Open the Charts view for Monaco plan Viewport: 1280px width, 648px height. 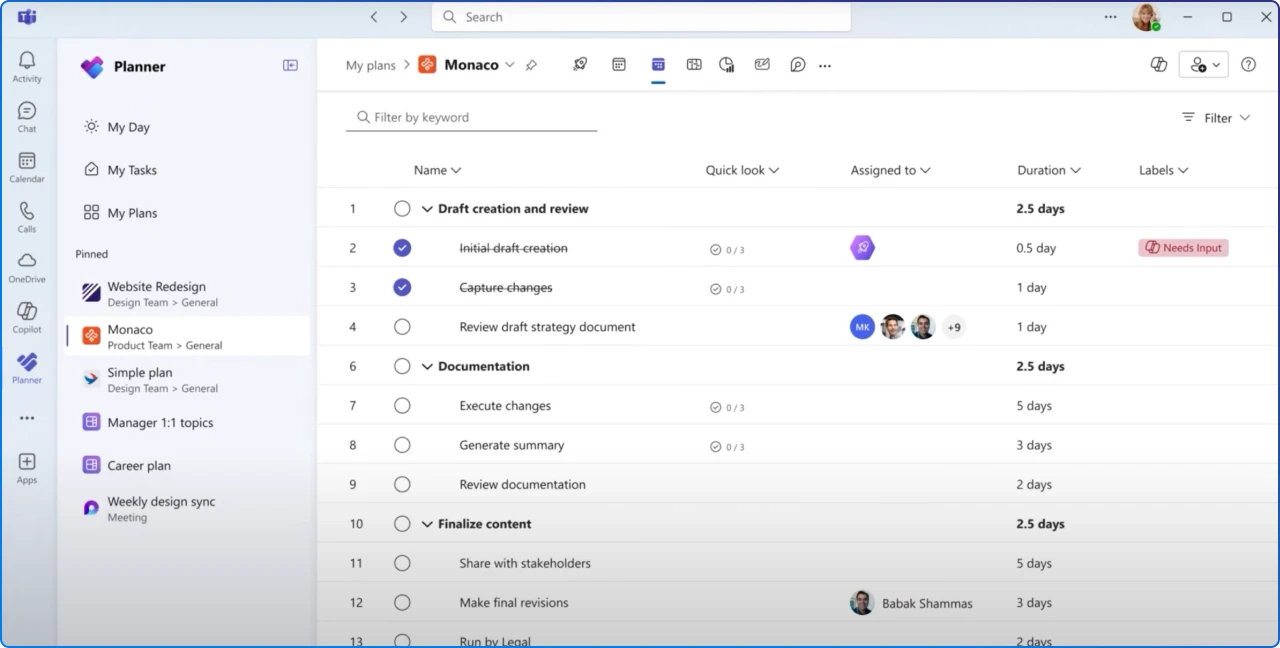(726, 64)
